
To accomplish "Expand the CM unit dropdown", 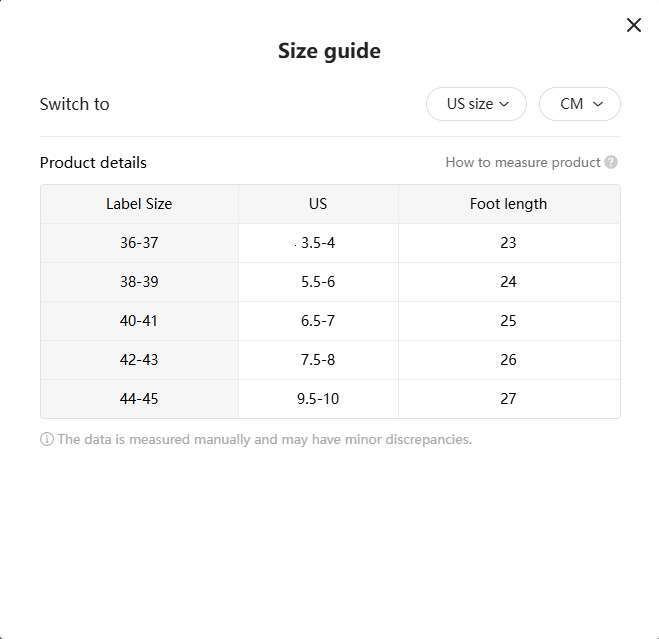I will (580, 104).
